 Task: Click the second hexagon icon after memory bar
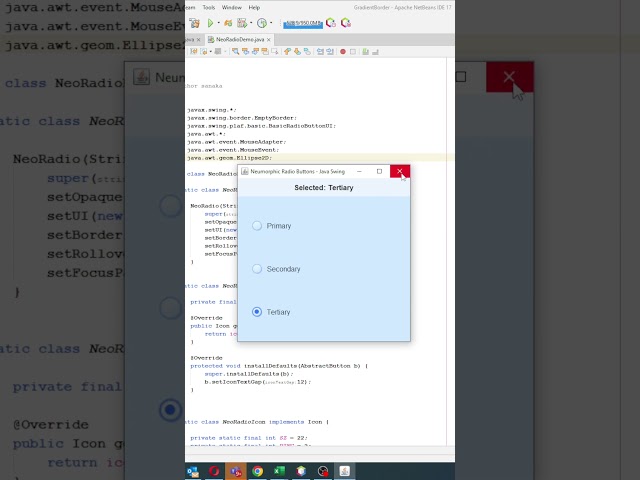click(x=346, y=23)
